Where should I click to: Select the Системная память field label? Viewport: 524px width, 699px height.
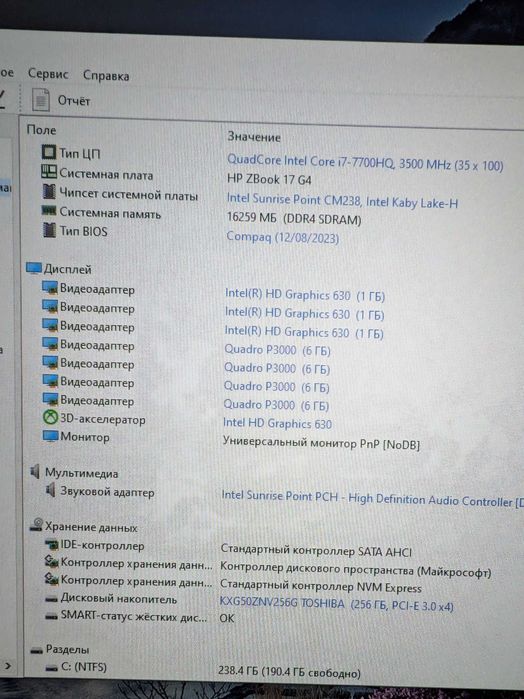click(x=110, y=213)
